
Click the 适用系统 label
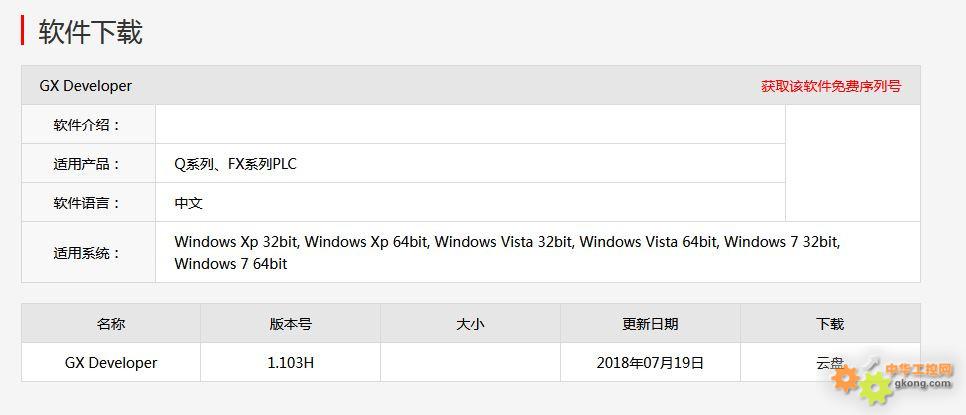click(x=87, y=253)
